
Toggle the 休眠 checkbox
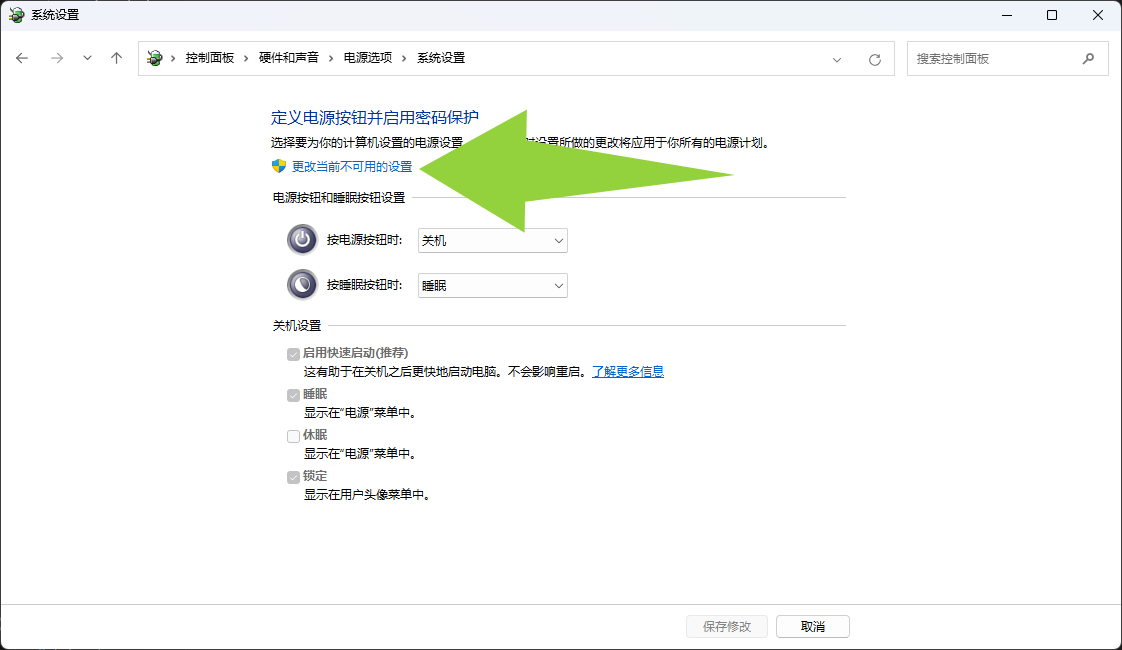tap(293, 436)
